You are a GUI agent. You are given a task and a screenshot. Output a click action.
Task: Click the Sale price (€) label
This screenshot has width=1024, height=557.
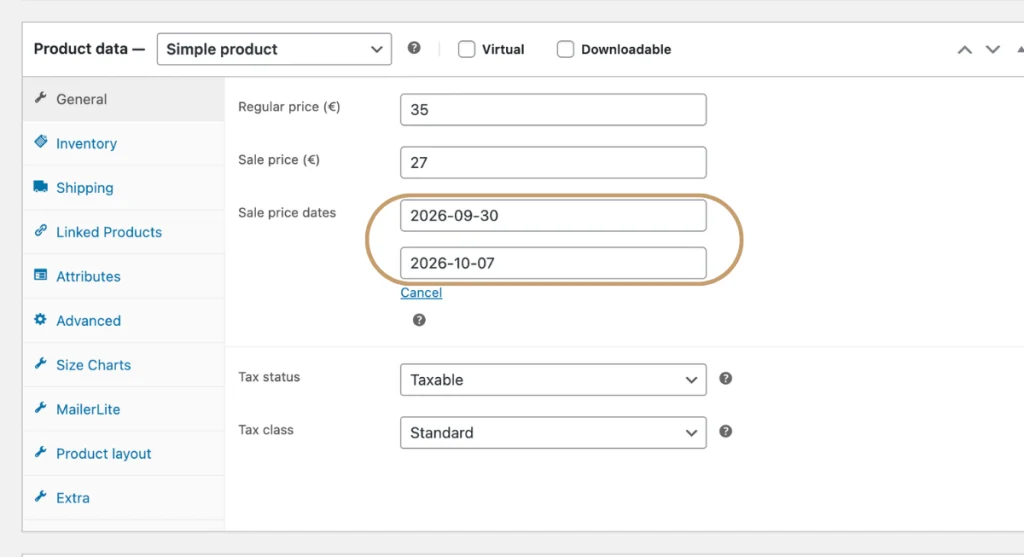point(279,159)
